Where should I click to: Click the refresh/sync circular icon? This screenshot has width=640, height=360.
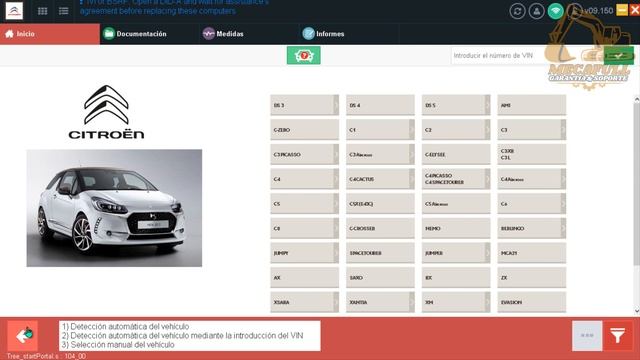pyautogui.click(x=517, y=11)
